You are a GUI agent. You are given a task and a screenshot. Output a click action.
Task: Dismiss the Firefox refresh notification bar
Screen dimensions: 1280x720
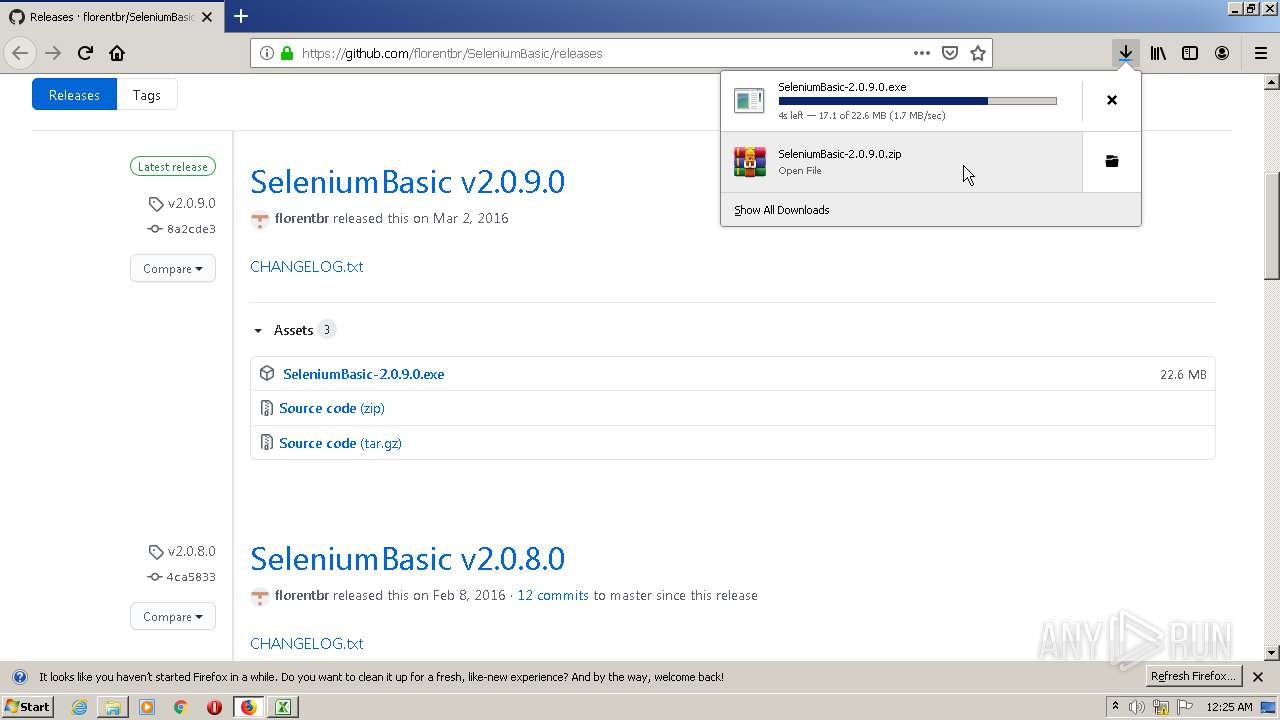(1258, 677)
